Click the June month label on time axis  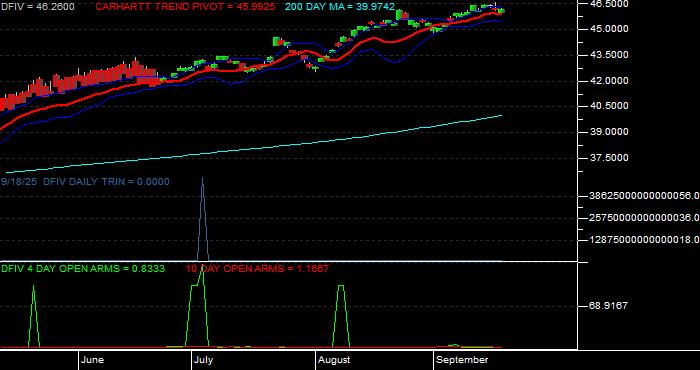pyautogui.click(x=93, y=360)
